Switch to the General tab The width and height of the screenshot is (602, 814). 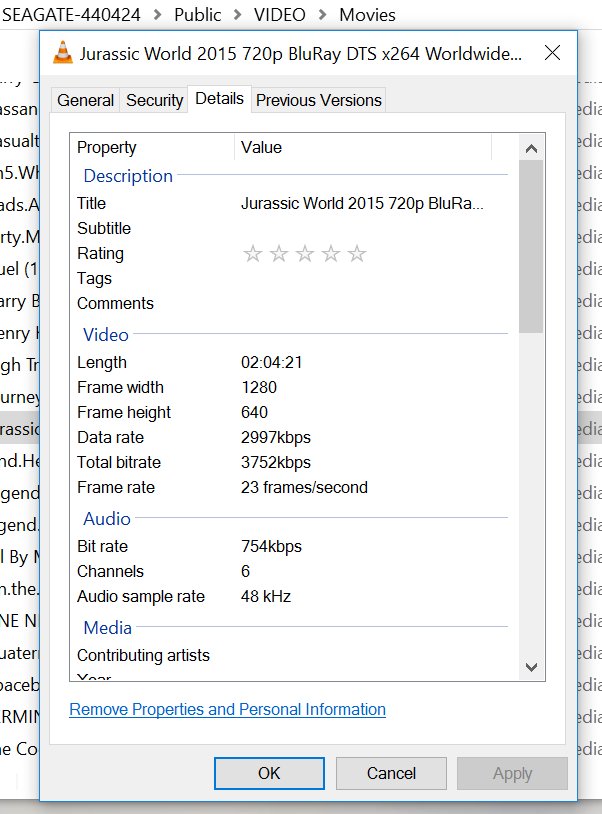(86, 100)
